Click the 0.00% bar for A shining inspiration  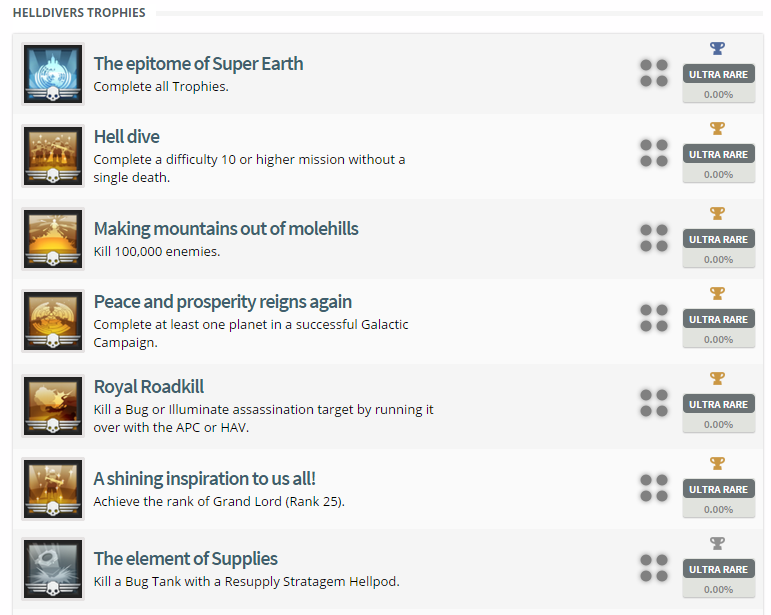tap(718, 509)
